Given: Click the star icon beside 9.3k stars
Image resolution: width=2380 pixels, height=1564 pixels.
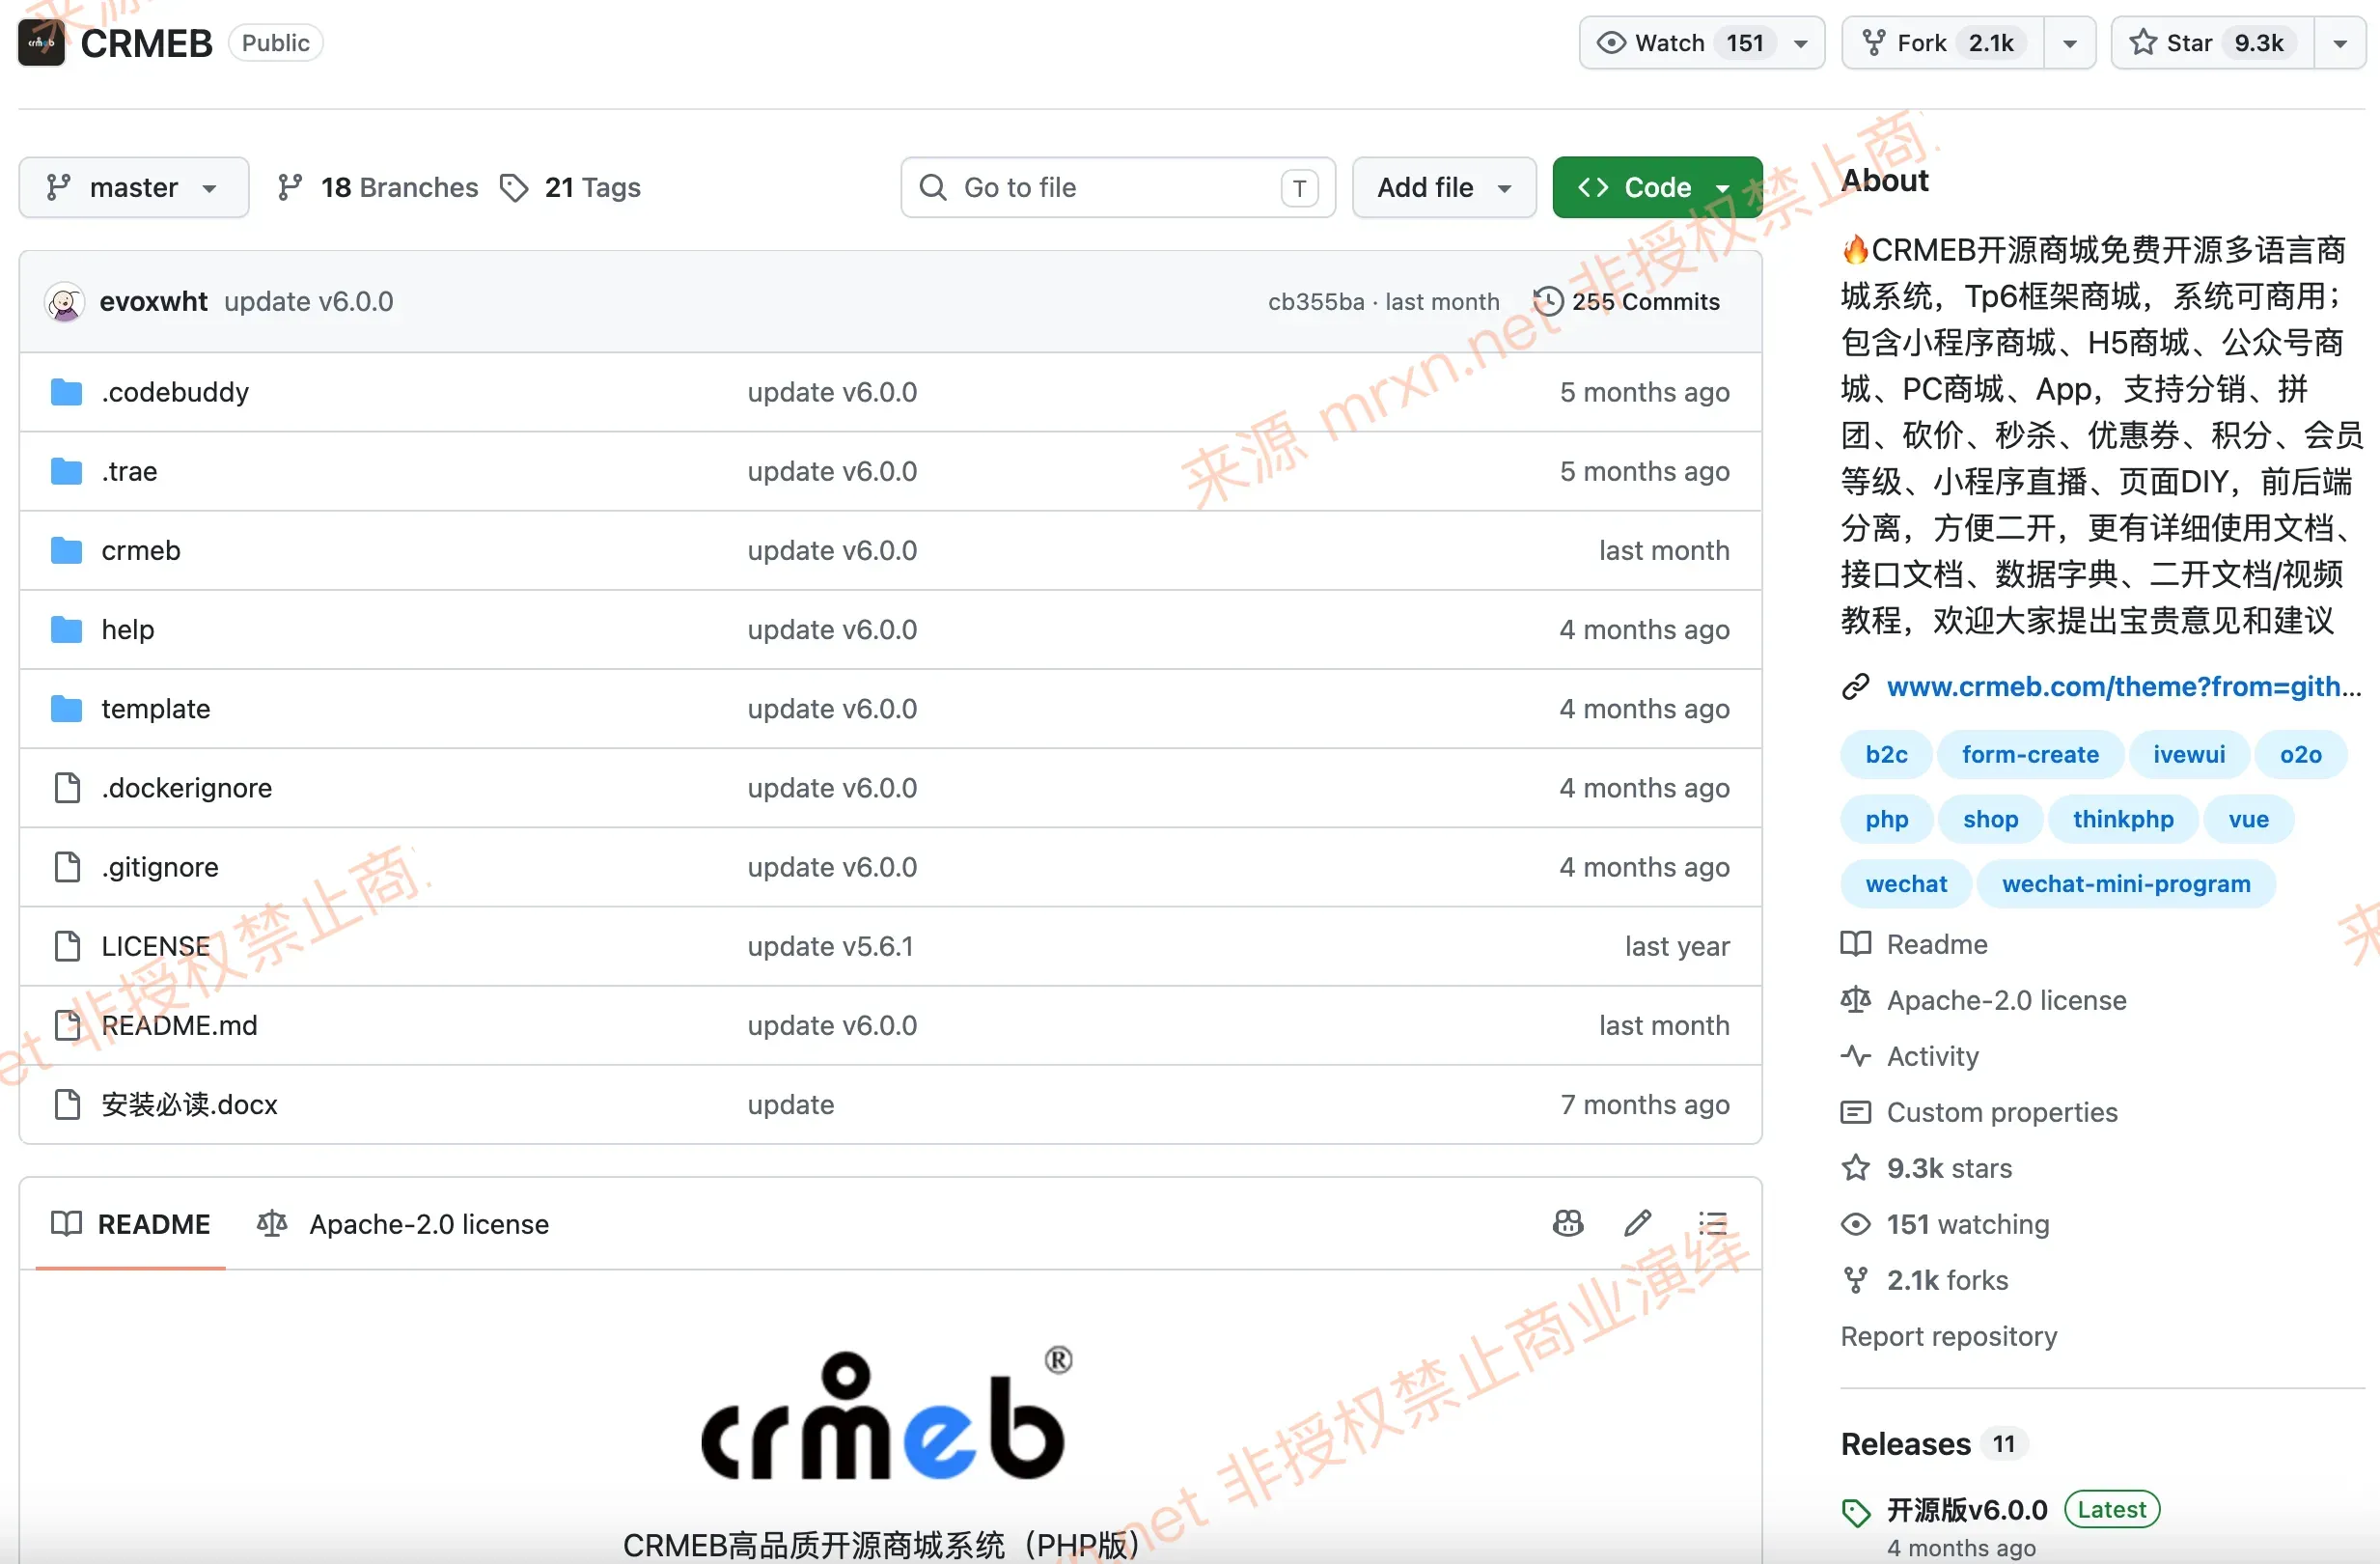Looking at the screenshot, I should (x=1856, y=1167).
